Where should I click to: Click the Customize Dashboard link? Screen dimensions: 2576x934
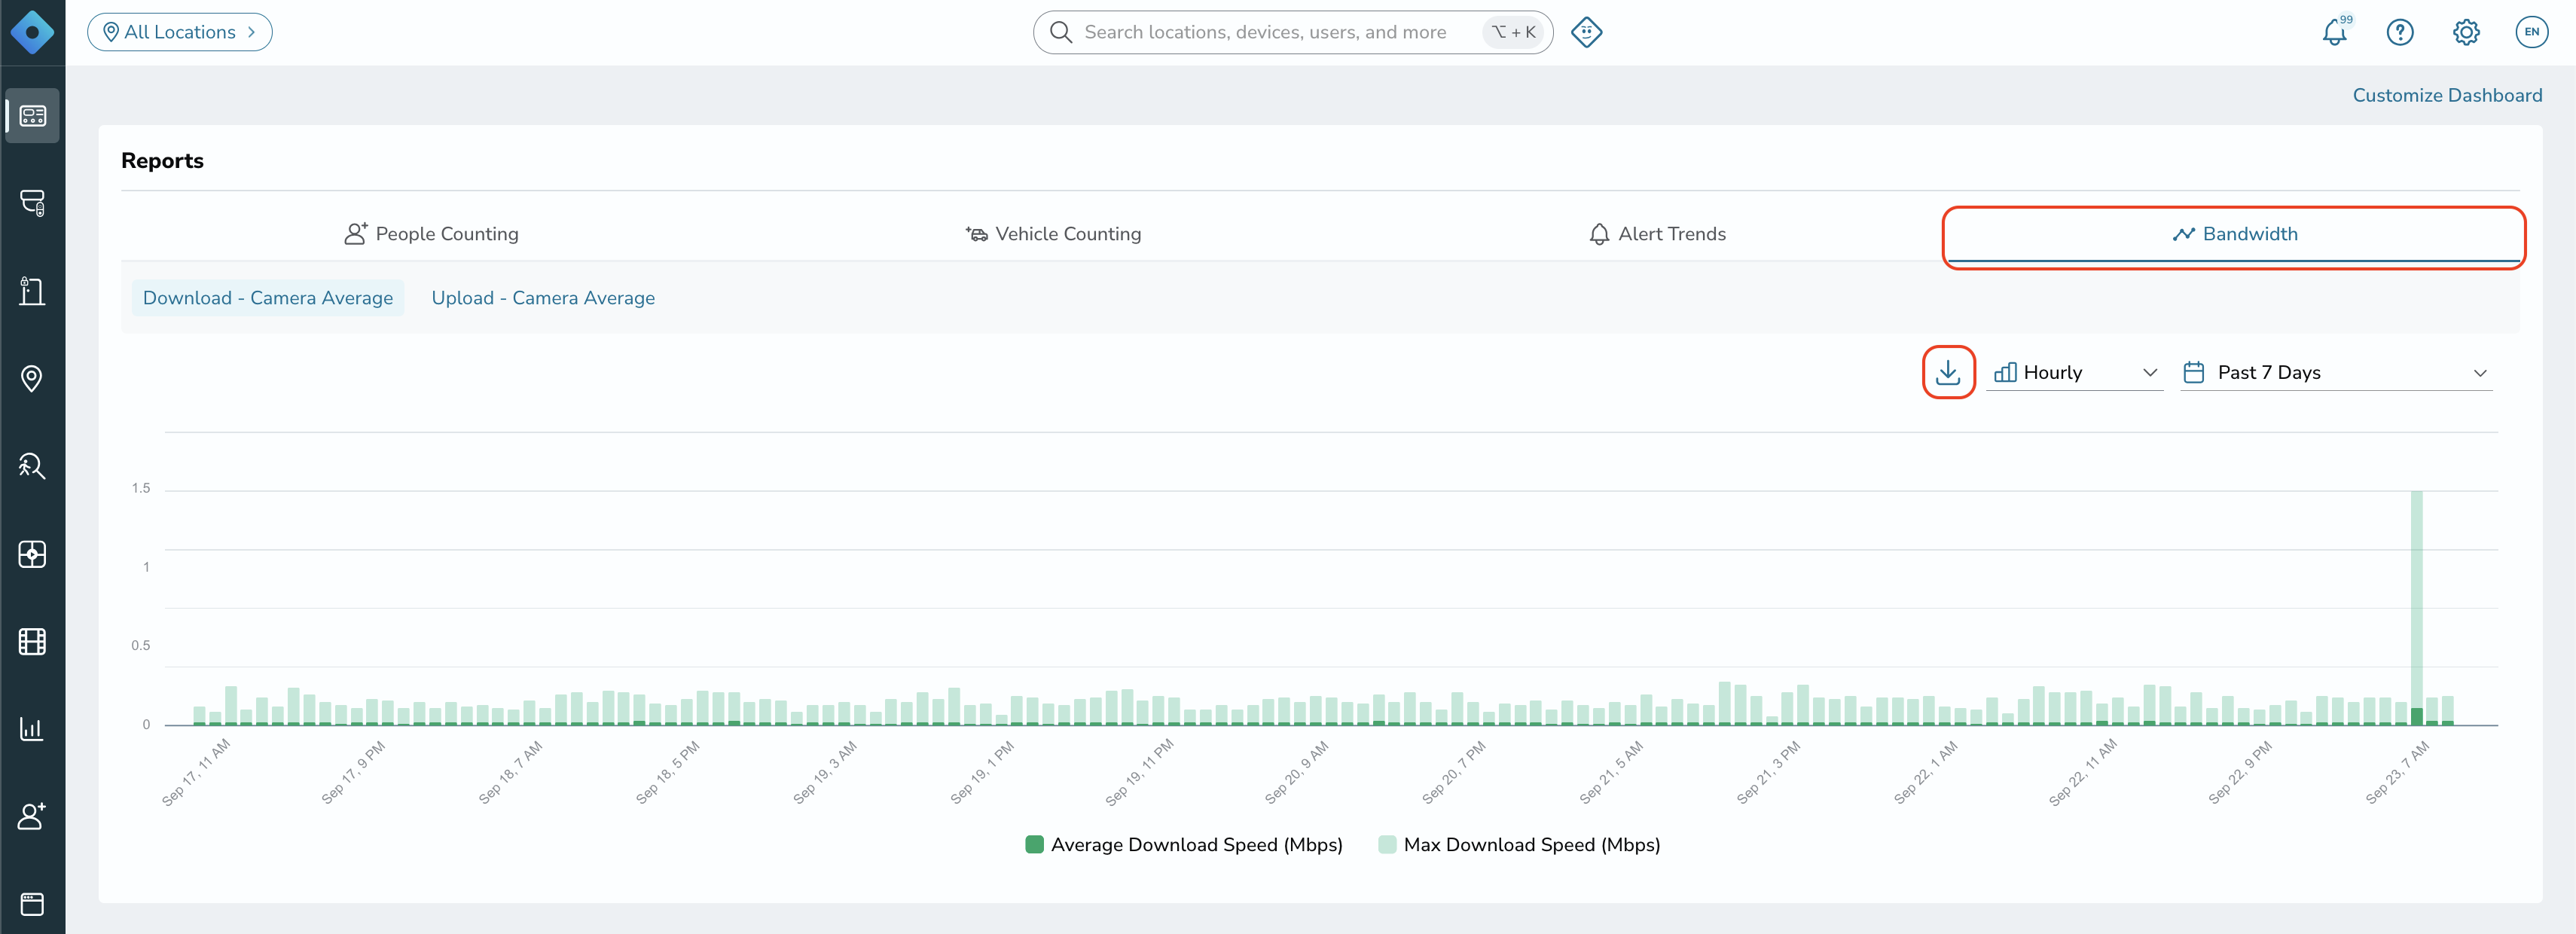pos(2447,95)
